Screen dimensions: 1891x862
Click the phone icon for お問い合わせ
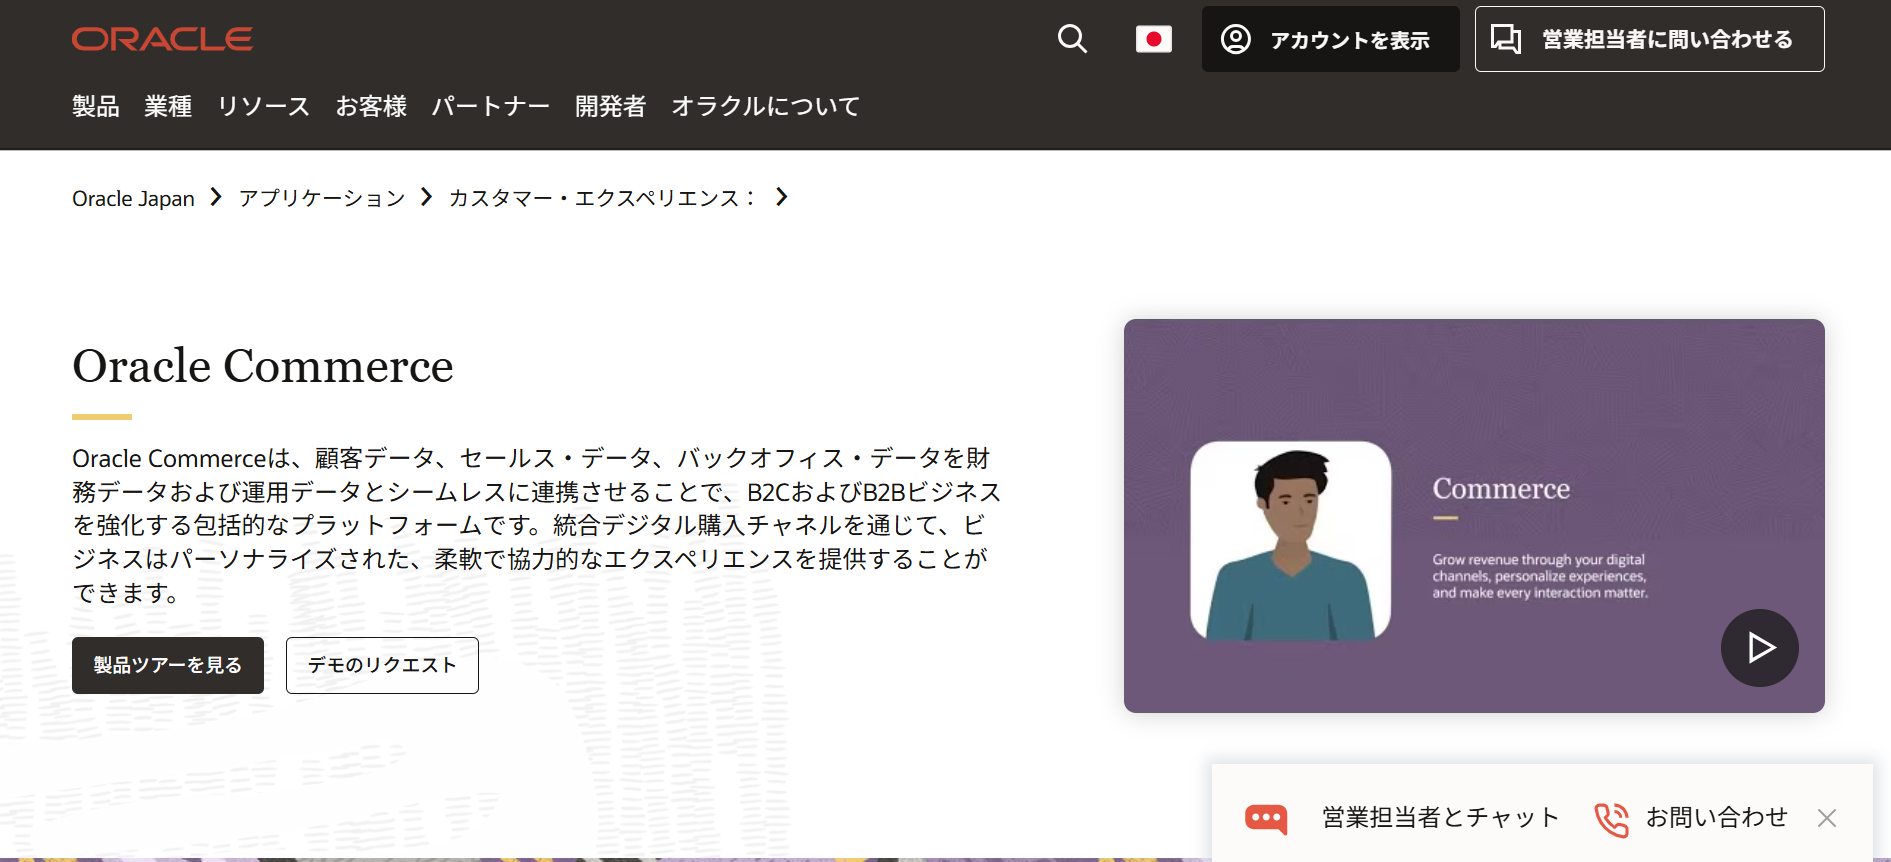pos(1611,819)
